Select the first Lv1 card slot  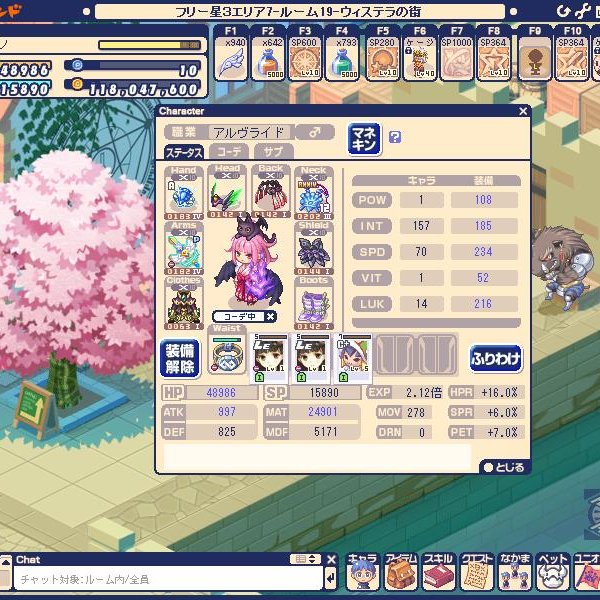point(269,358)
